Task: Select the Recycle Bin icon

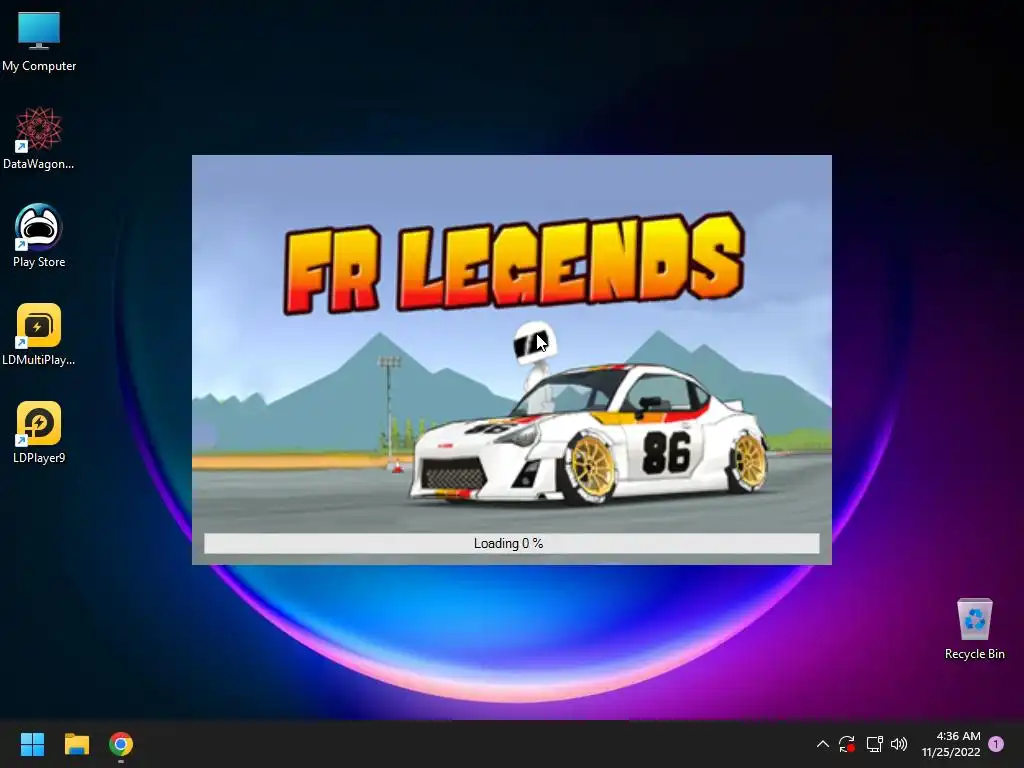Action: click(974, 629)
